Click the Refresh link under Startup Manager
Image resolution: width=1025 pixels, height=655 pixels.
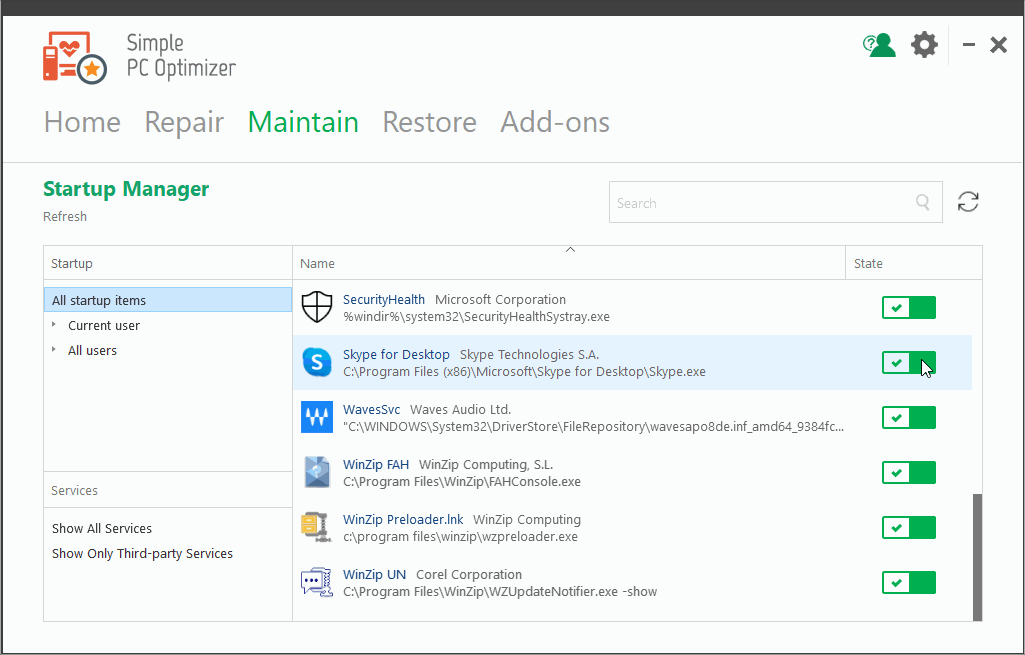pos(65,216)
